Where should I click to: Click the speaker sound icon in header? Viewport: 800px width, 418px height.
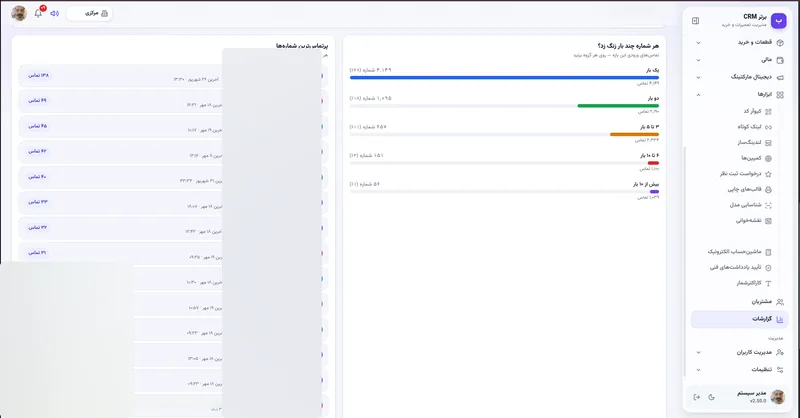[x=55, y=13]
